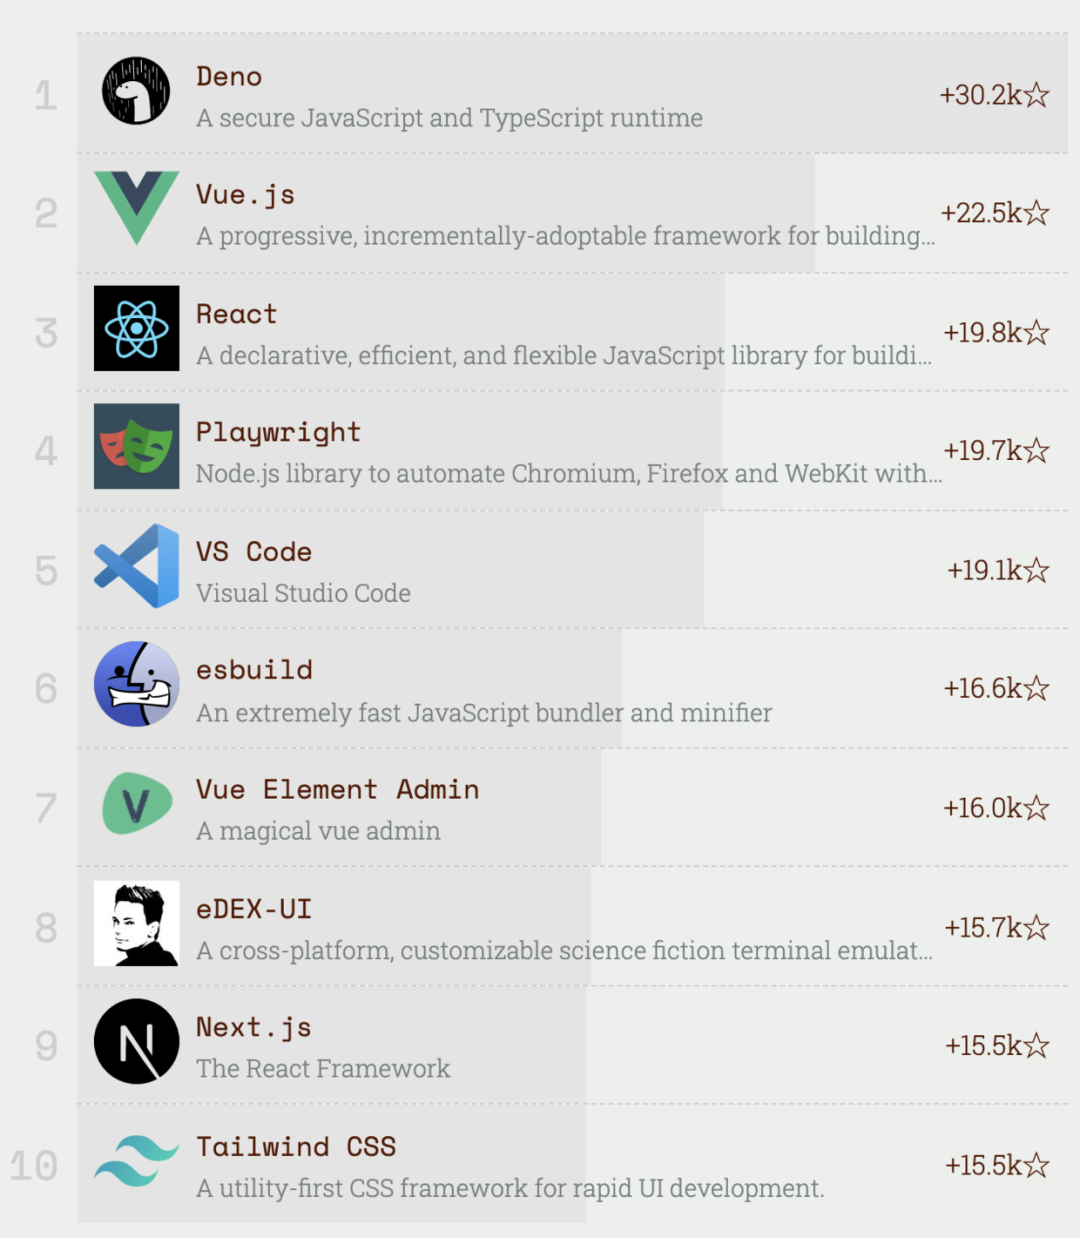Click the +30.2k star count
The width and height of the screenshot is (1080, 1238).
pos(994,95)
